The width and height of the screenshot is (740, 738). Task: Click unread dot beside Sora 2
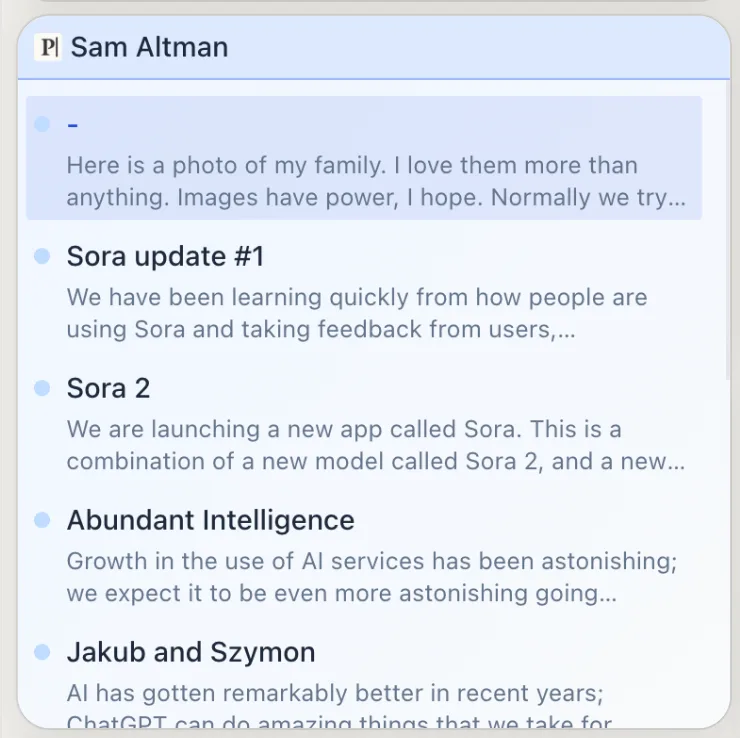tap(42, 388)
